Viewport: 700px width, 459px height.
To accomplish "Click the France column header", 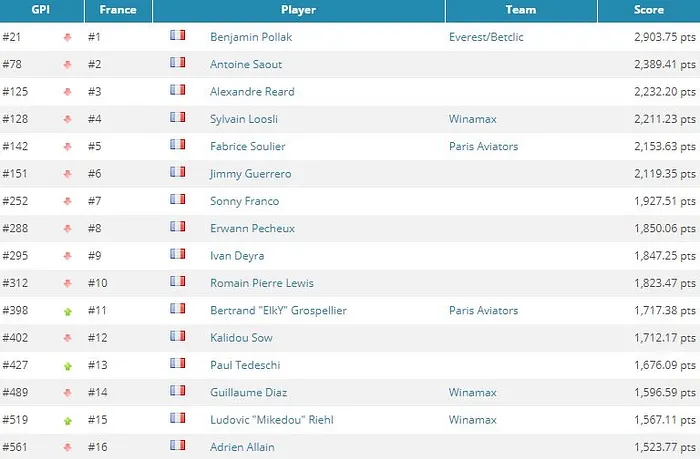I will (118, 10).
